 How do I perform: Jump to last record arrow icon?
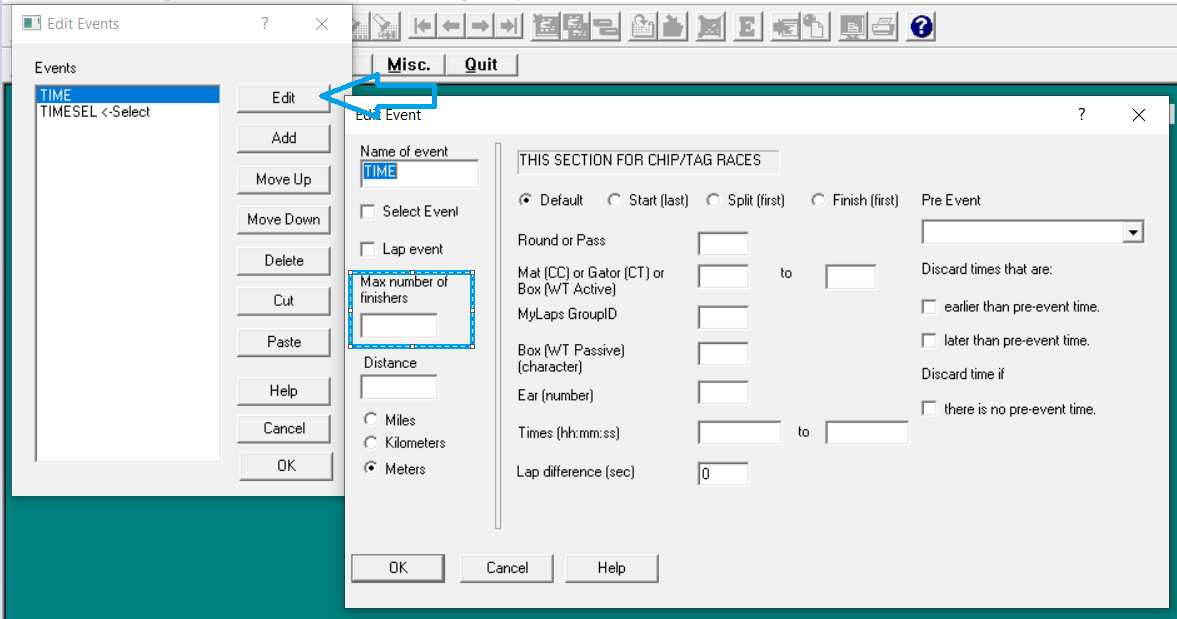509,27
